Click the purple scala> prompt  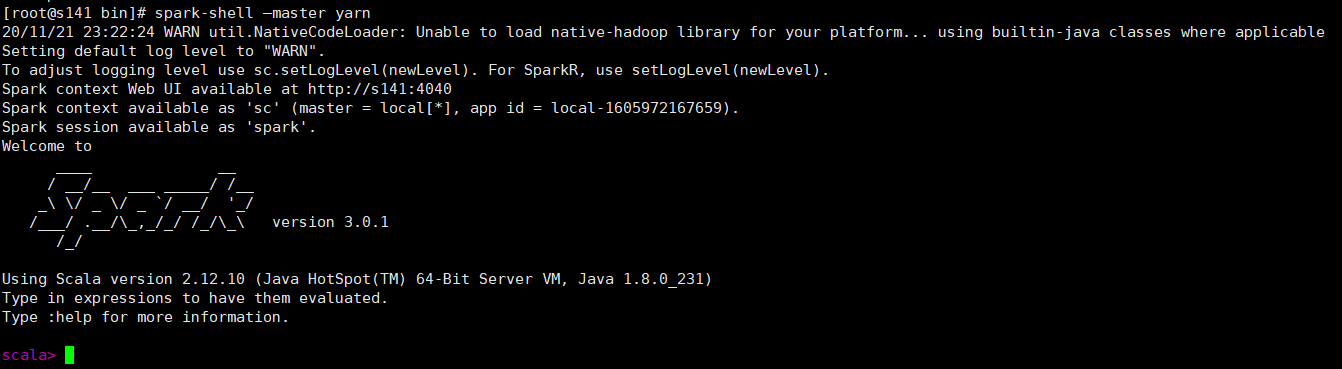29,355
